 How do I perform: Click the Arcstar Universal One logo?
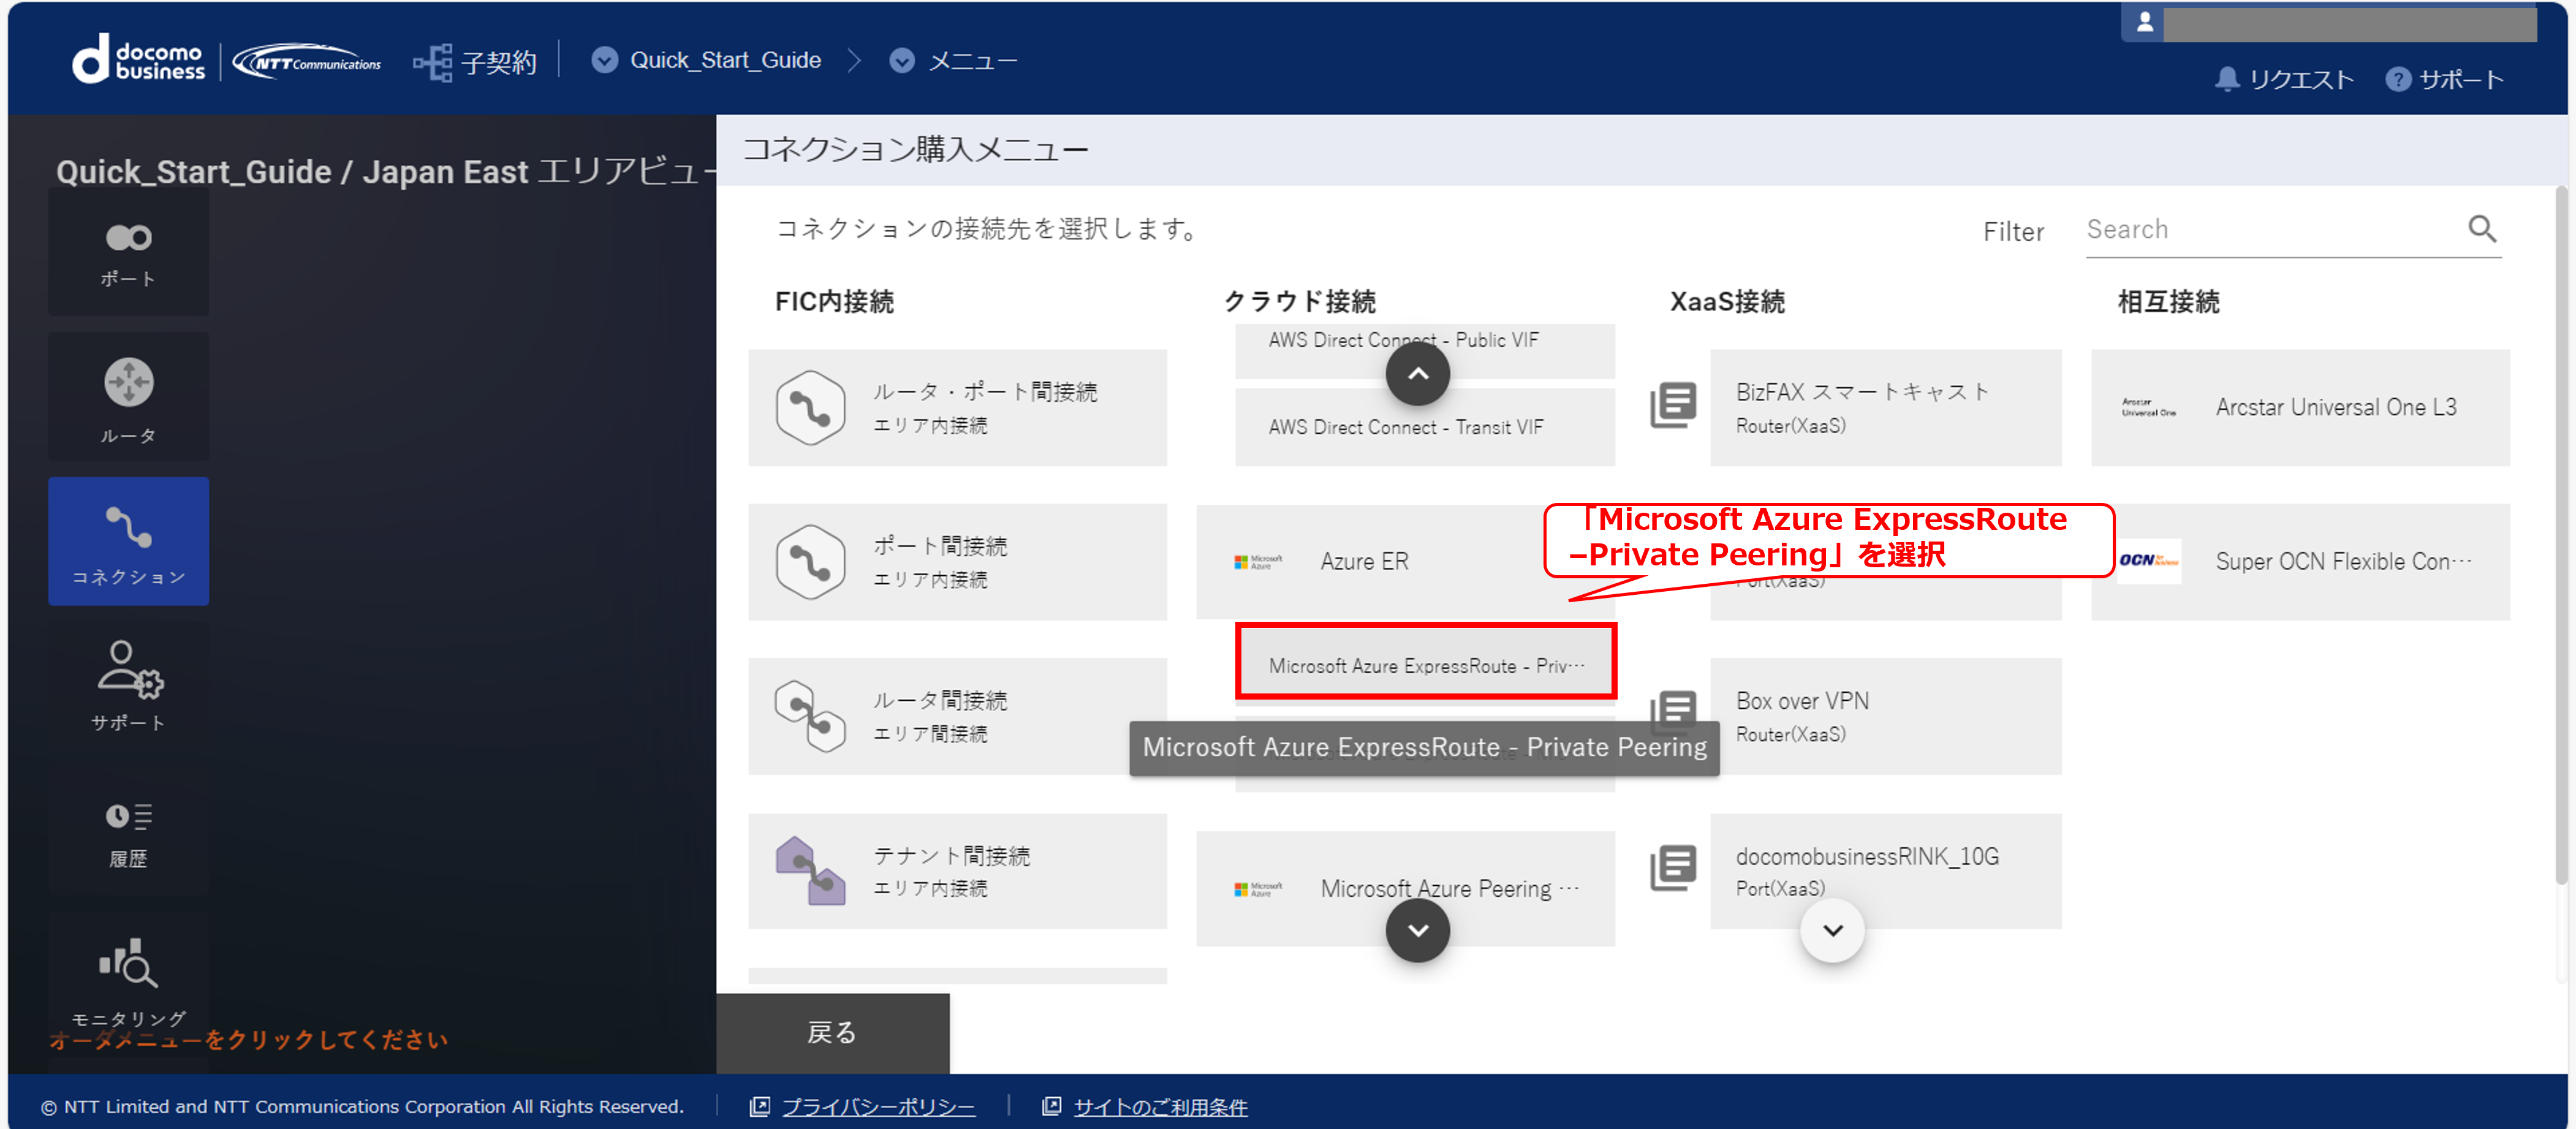coord(2148,407)
